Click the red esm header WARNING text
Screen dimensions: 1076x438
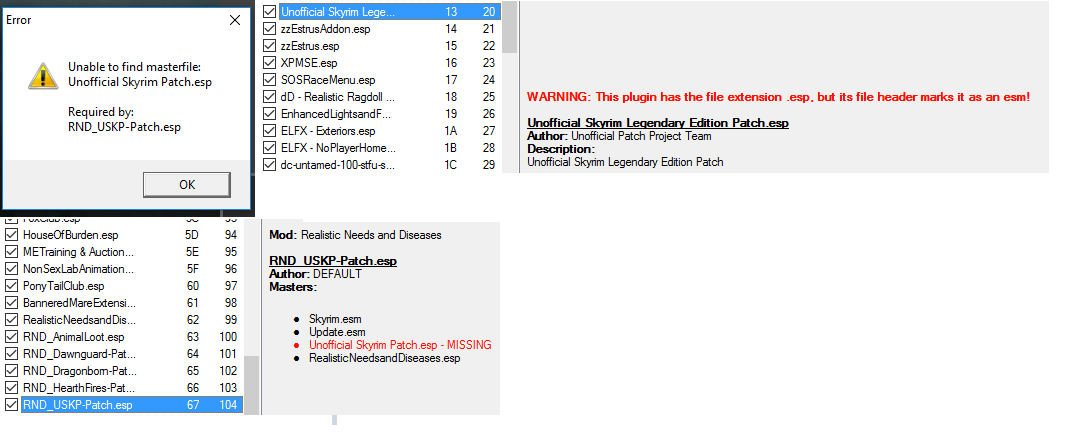coord(778,97)
